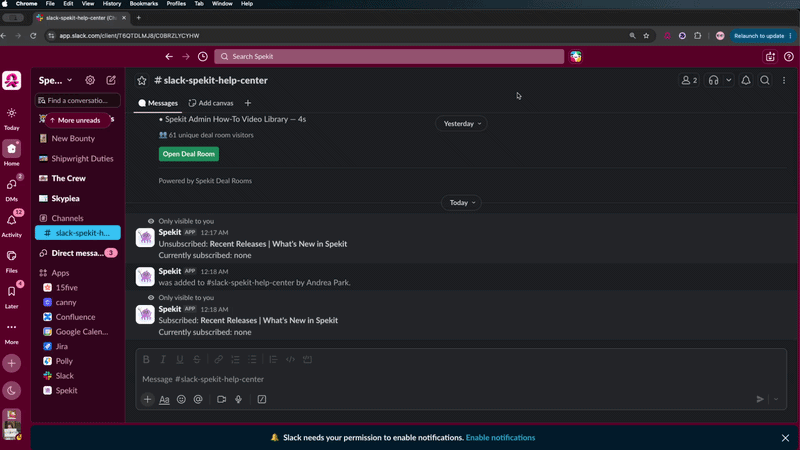Open the More options in left rail
Screen dimensions: 800x450
[x=11, y=332]
